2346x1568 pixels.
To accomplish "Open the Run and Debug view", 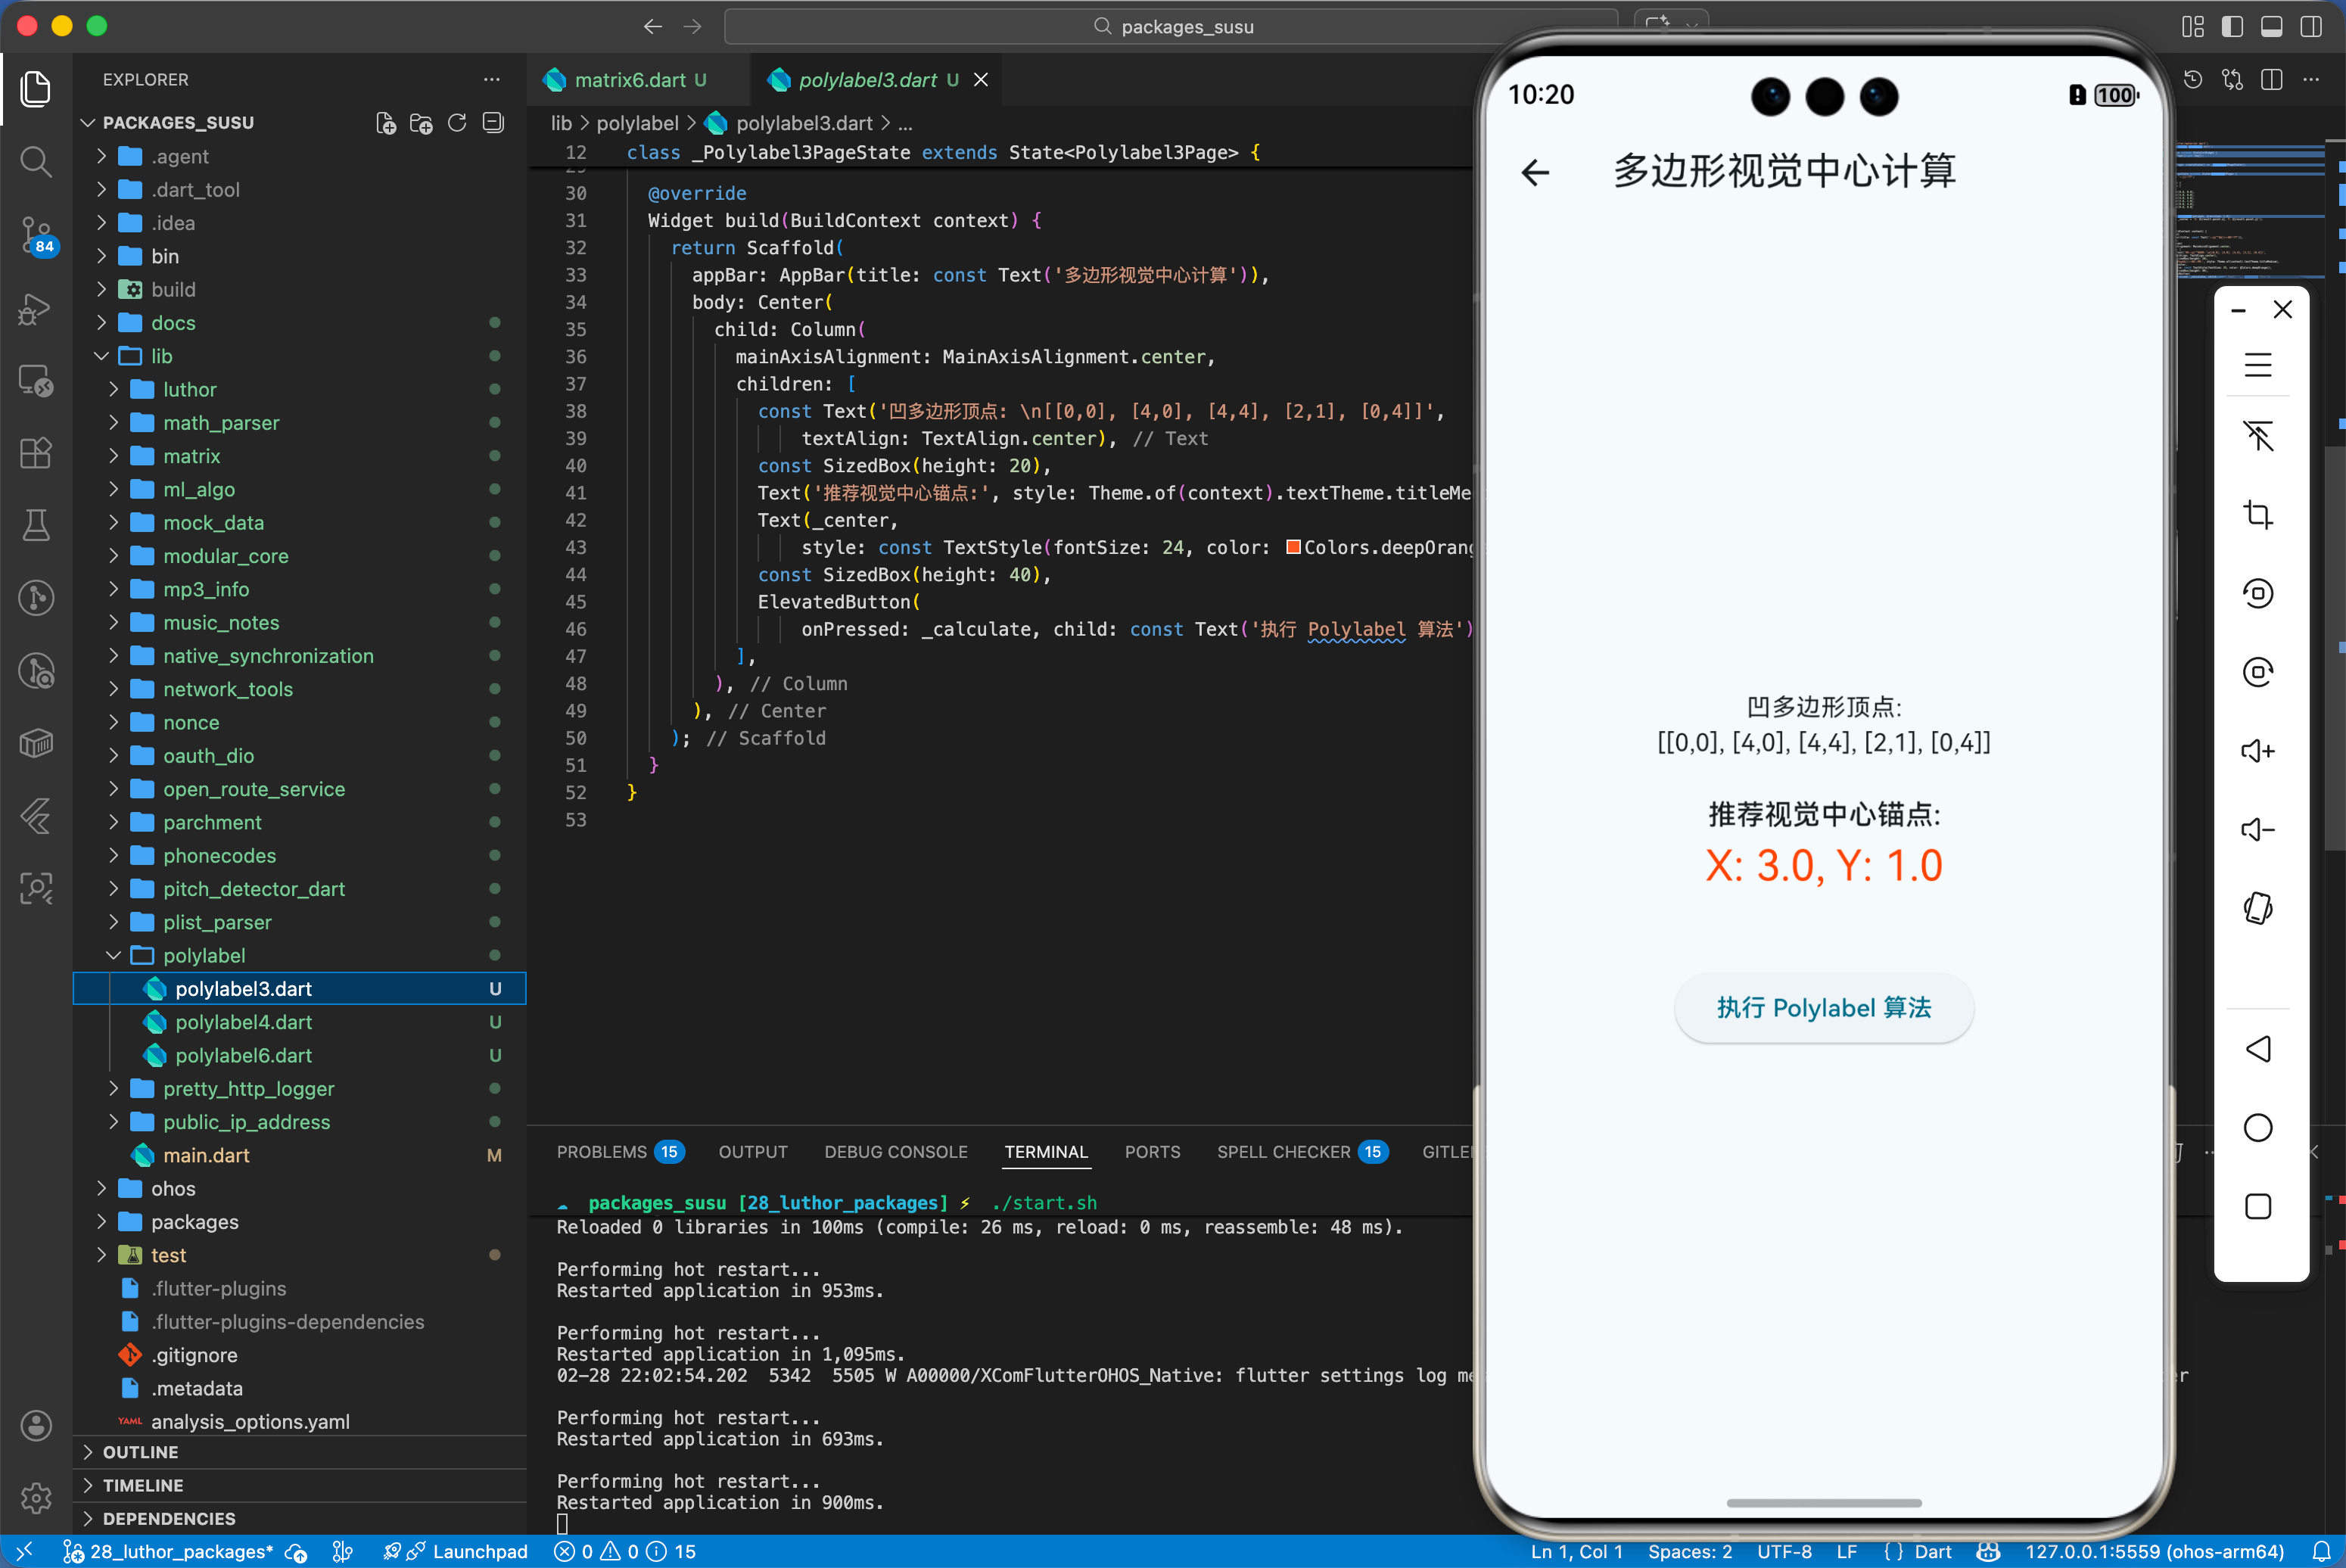I will [x=36, y=310].
